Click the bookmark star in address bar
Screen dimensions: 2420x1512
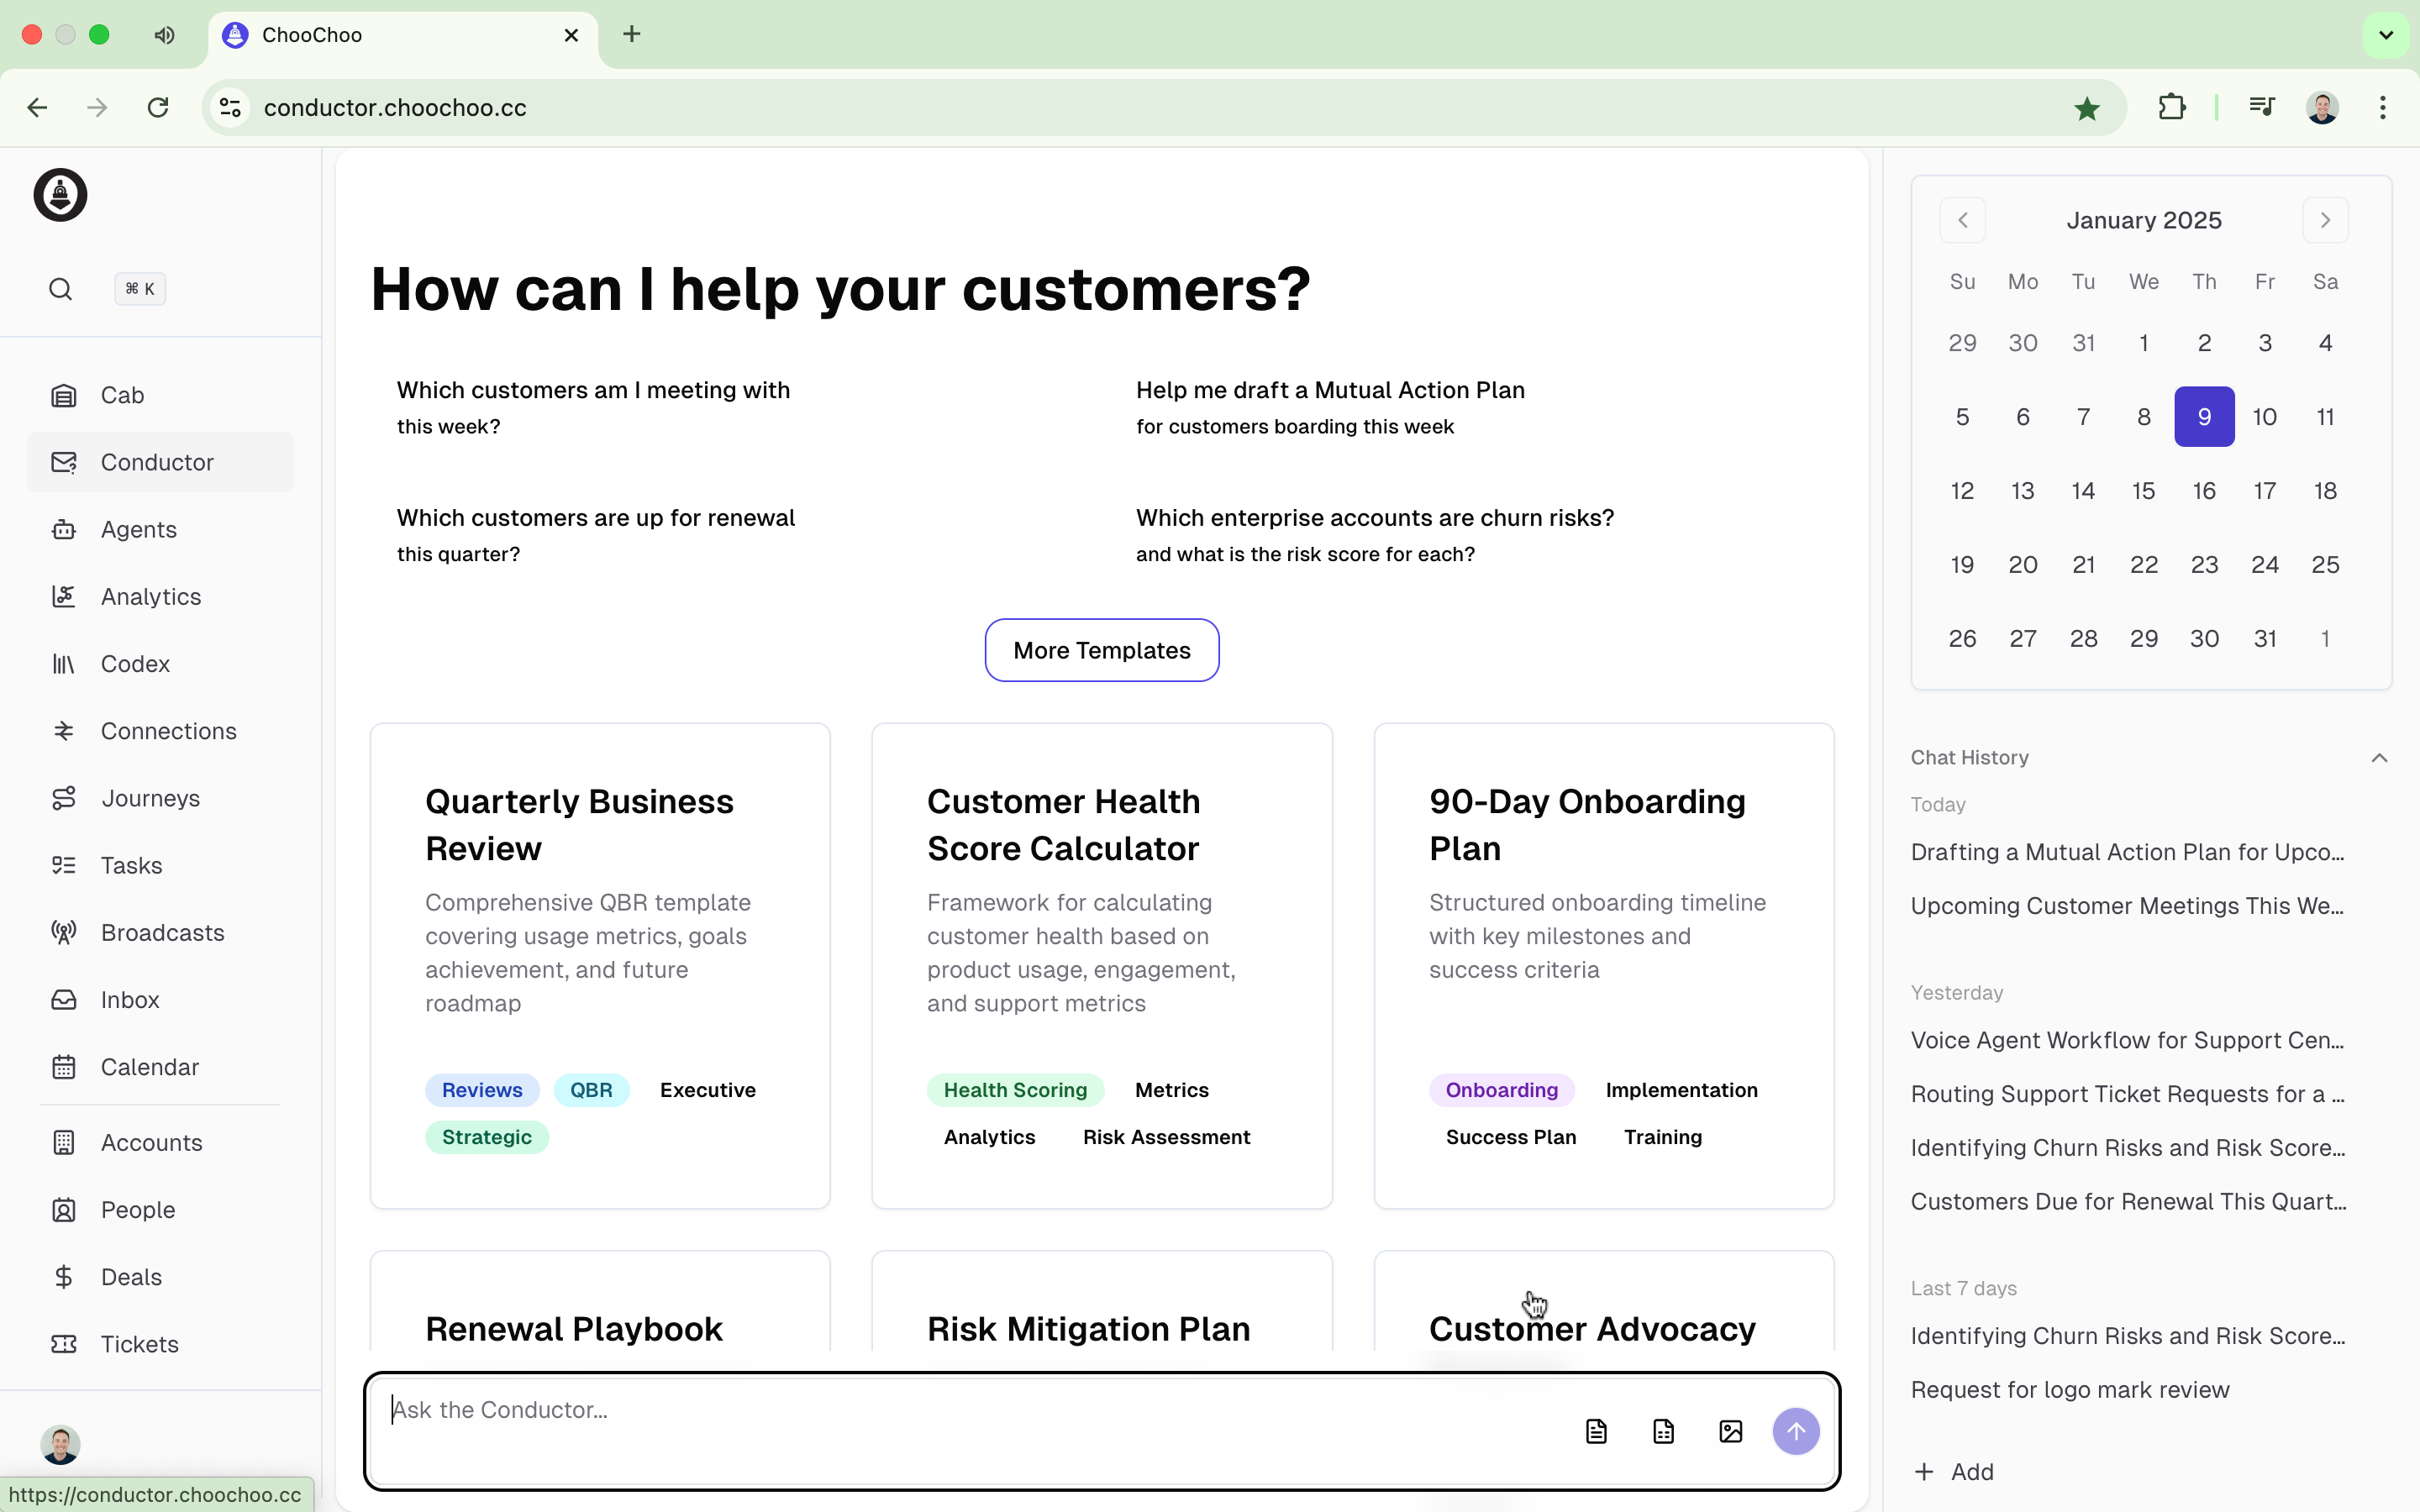click(x=2086, y=108)
